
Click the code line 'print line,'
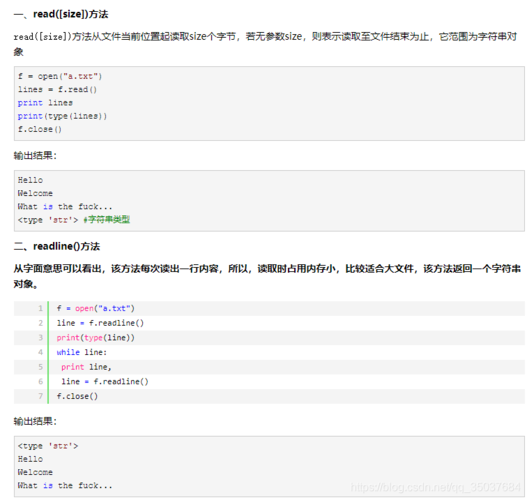(x=86, y=367)
